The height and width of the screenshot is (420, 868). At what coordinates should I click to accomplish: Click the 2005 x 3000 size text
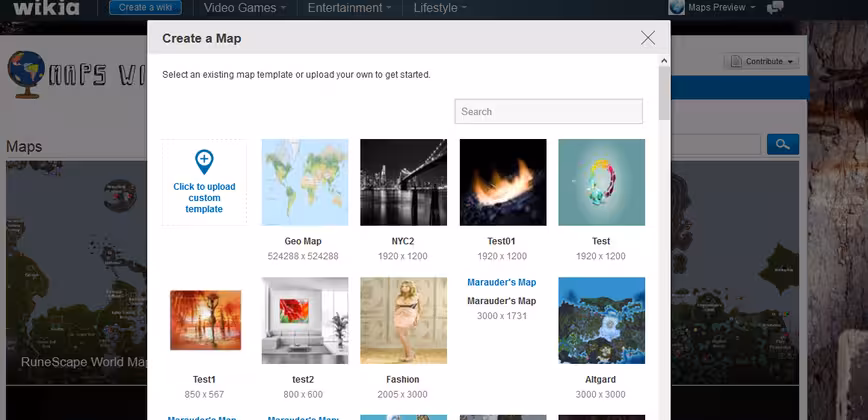pyautogui.click(x=402, y=395)
